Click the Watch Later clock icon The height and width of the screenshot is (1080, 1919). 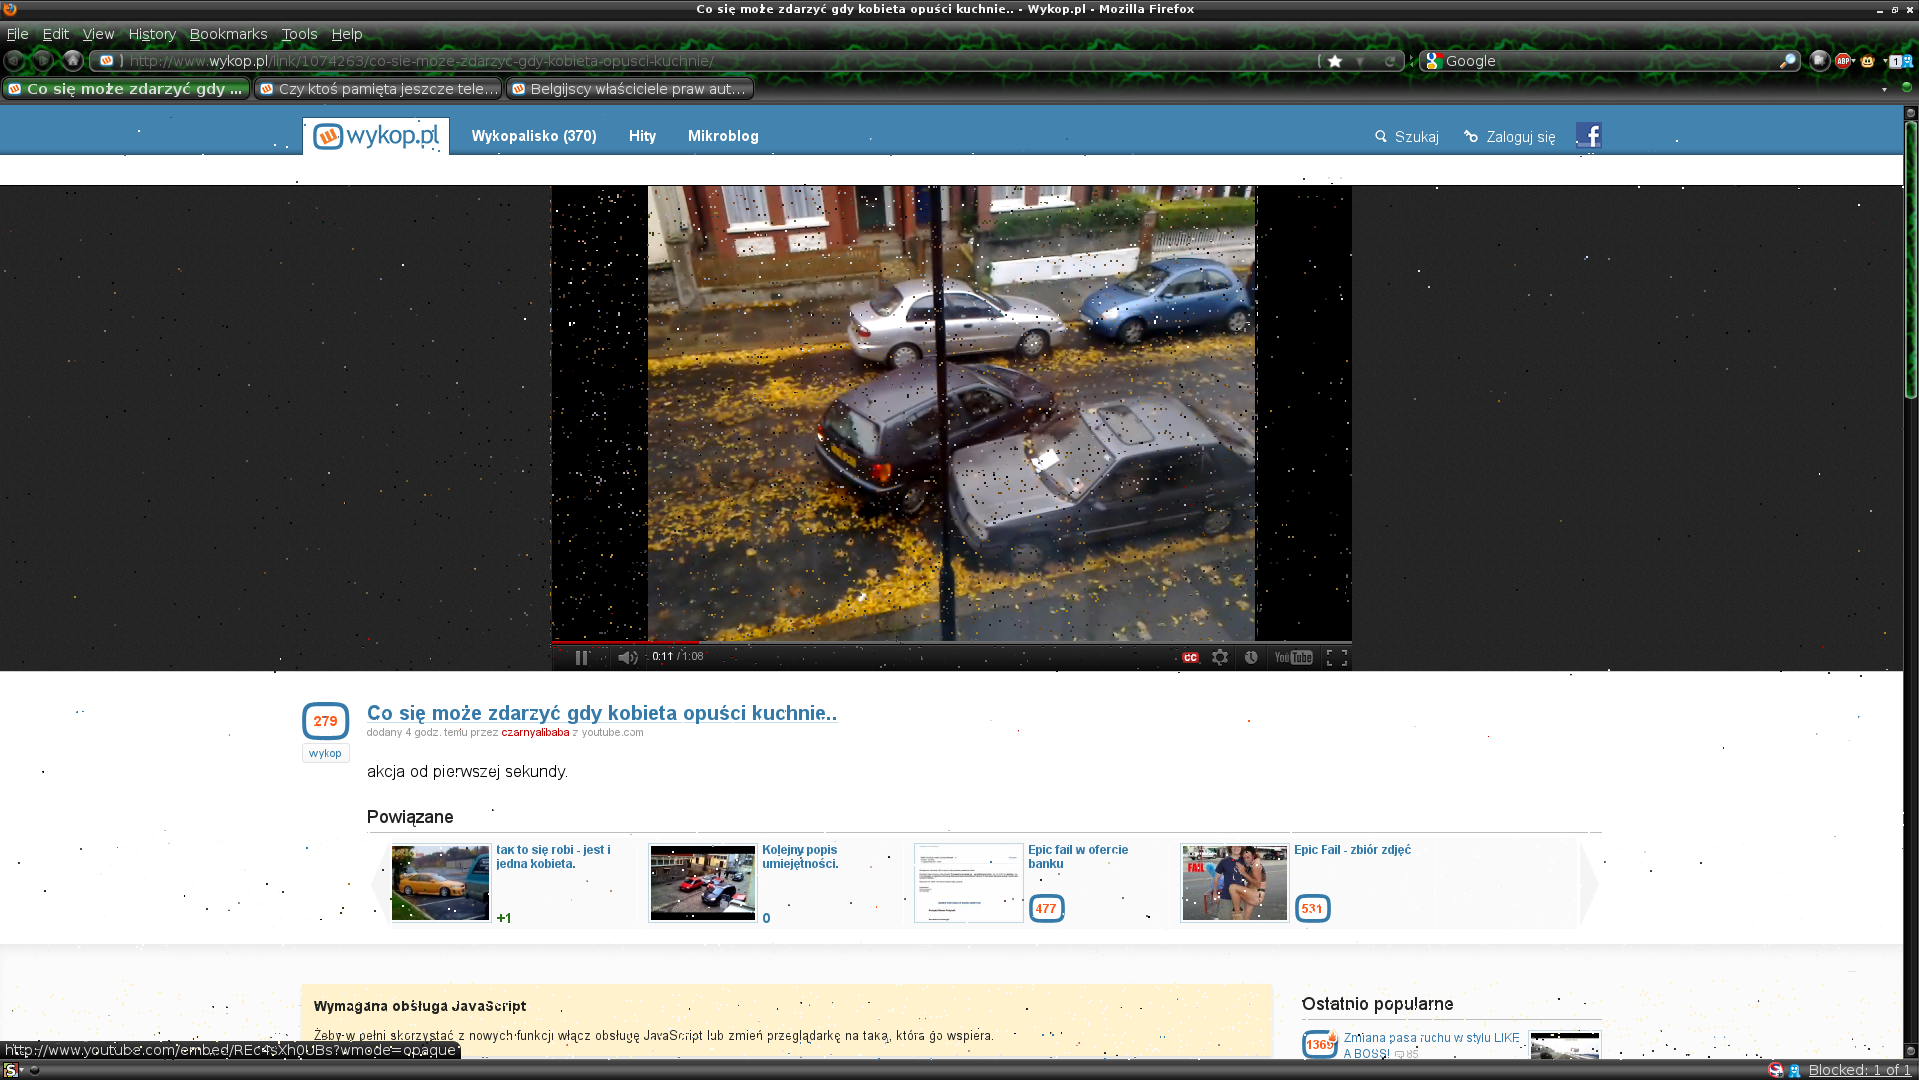pos(1251,657)
